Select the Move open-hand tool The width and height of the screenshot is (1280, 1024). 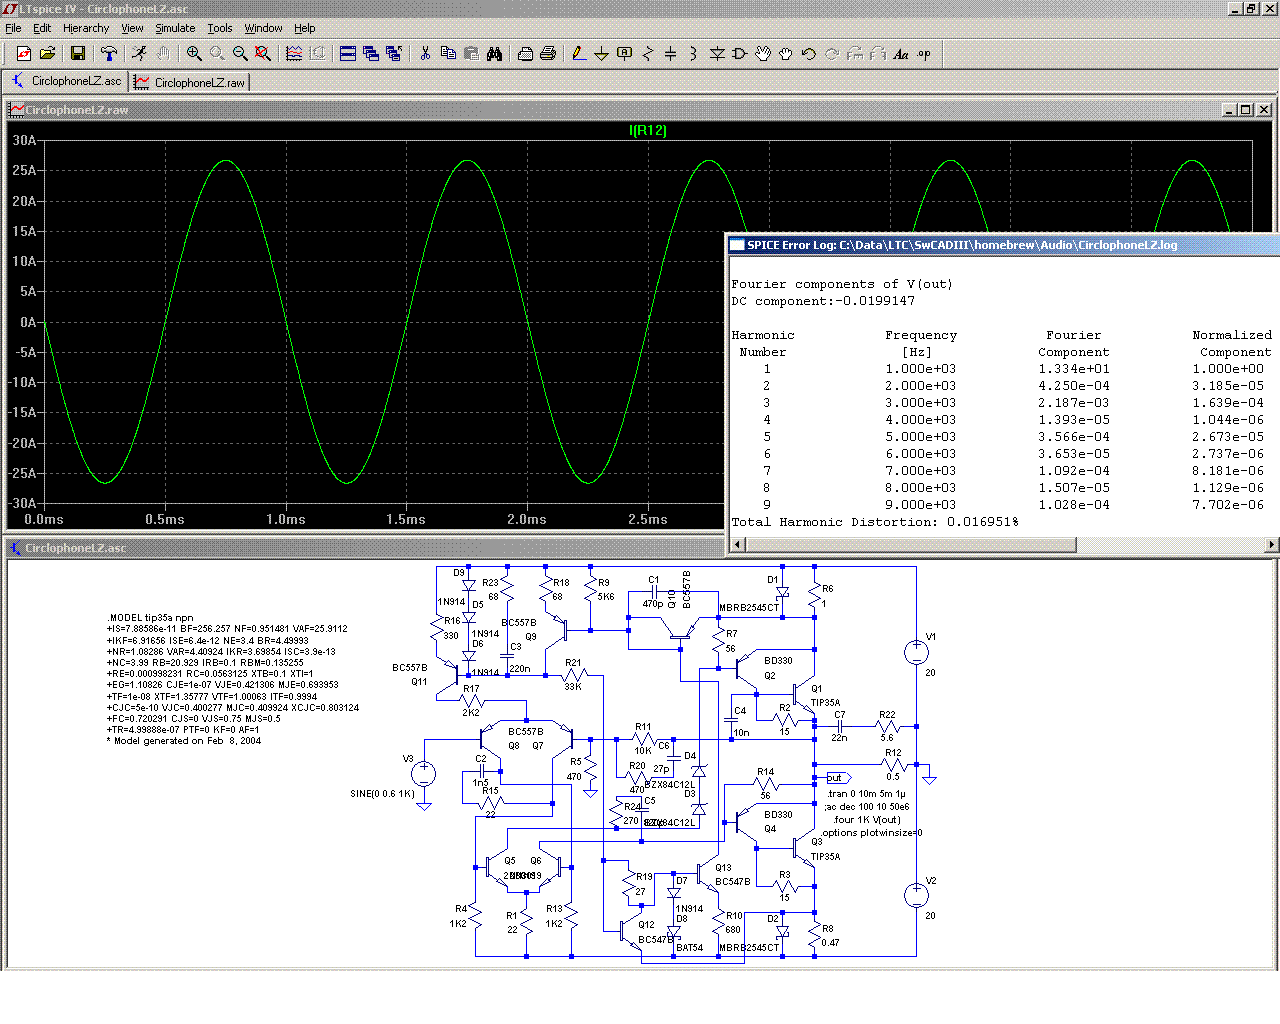point(763,54)
